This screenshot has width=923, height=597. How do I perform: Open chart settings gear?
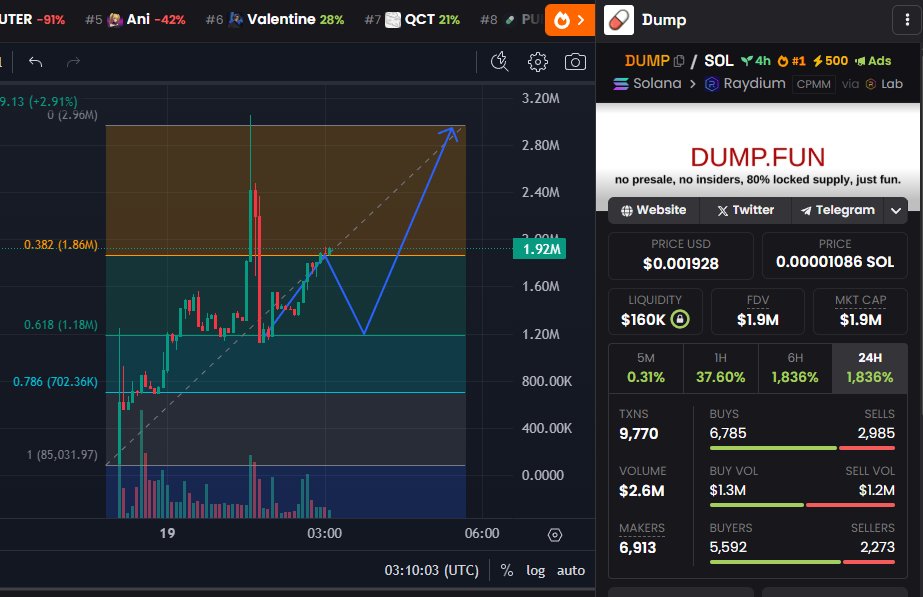[x=537, y=62]
